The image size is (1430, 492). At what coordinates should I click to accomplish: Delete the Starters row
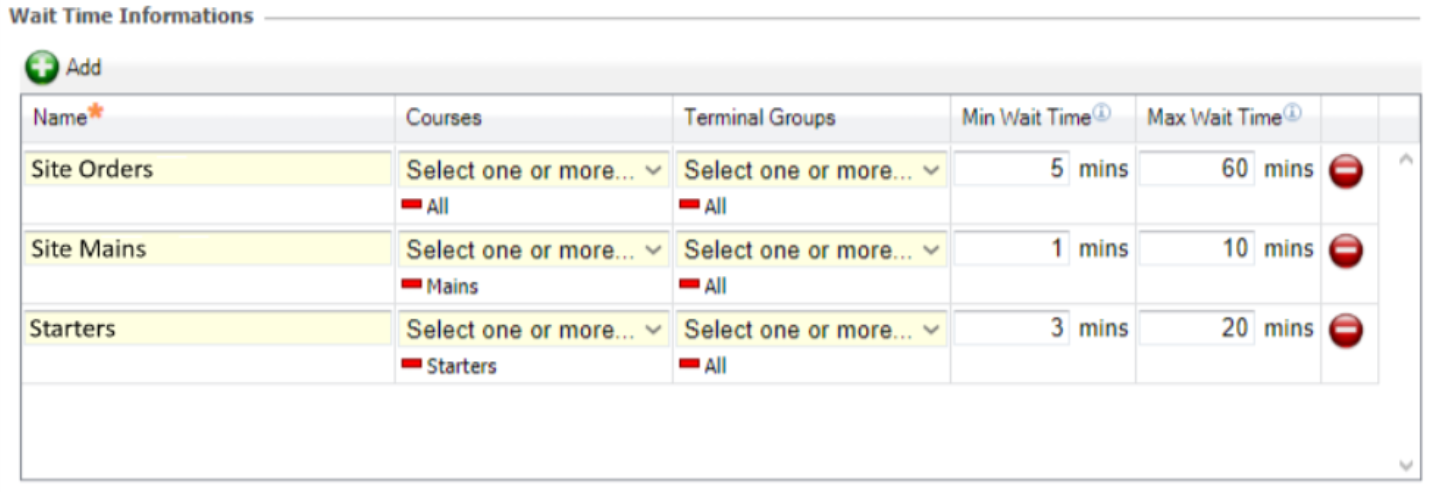[1346, 329]
